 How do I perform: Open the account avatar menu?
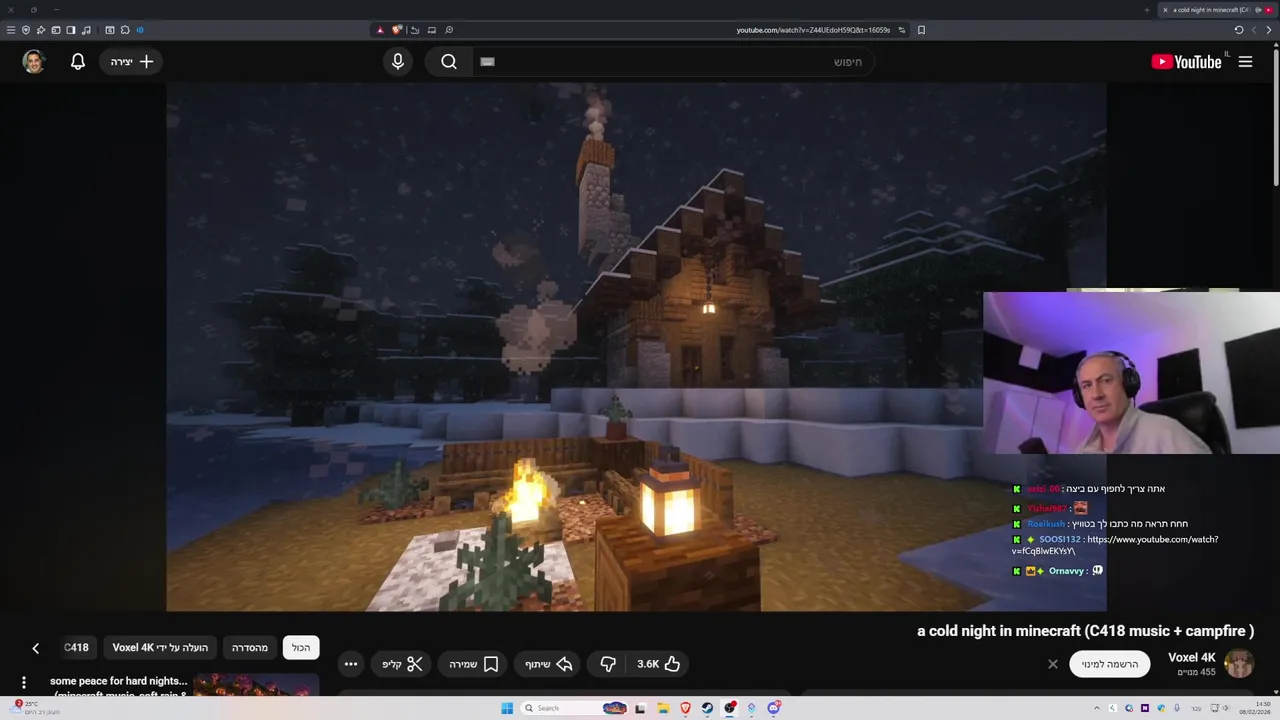34,62
